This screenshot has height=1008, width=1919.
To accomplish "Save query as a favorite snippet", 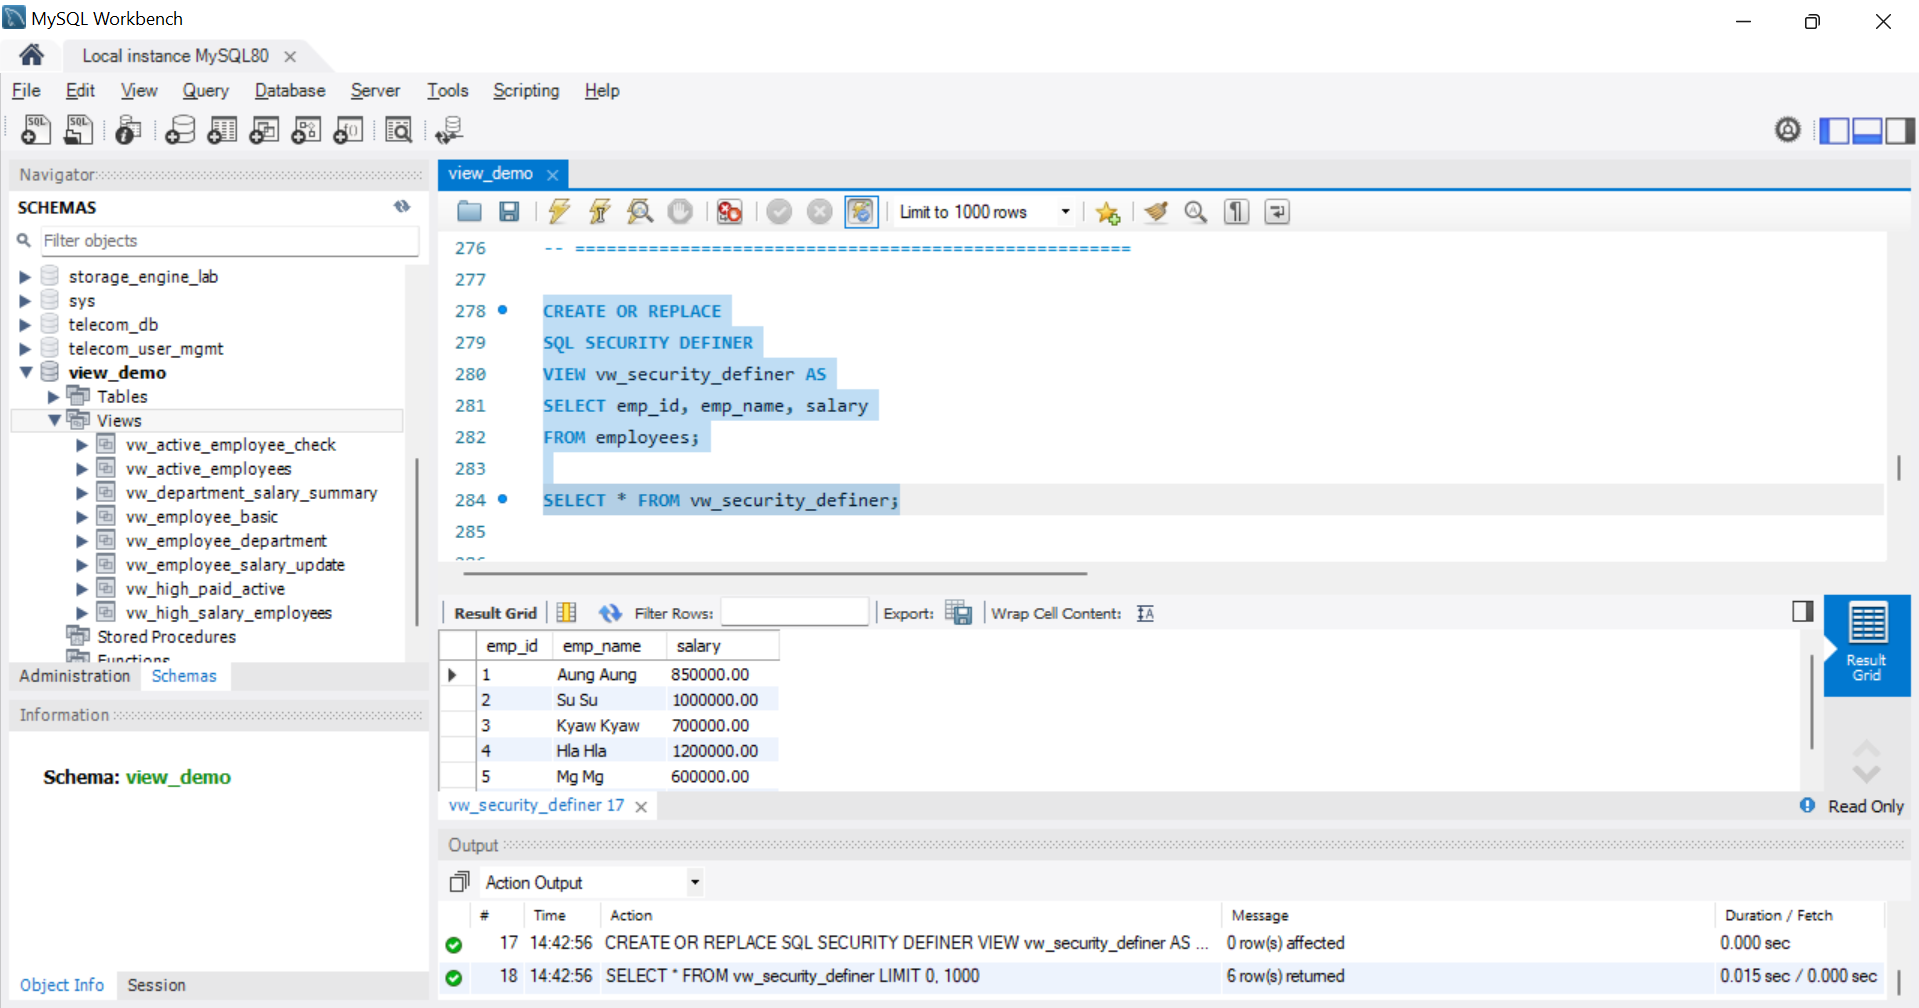I will [1107, 212].
